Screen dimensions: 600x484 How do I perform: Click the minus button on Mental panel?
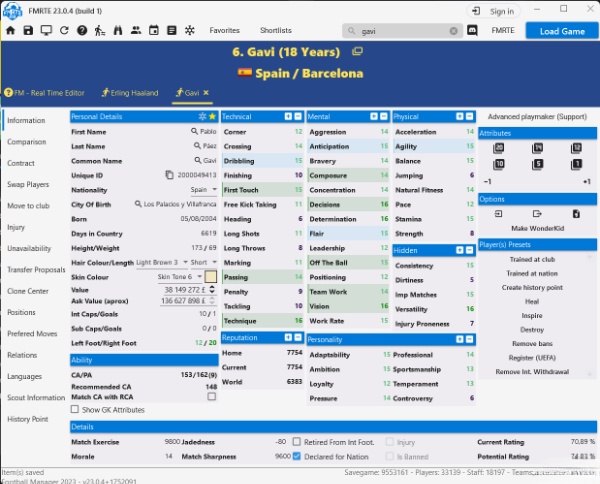click(x=383, y=116)
